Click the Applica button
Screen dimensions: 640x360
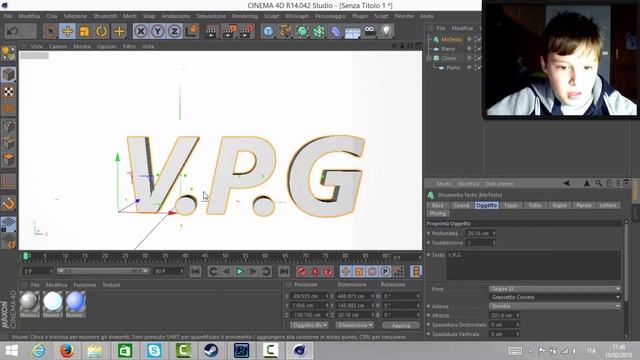[401, 325]
